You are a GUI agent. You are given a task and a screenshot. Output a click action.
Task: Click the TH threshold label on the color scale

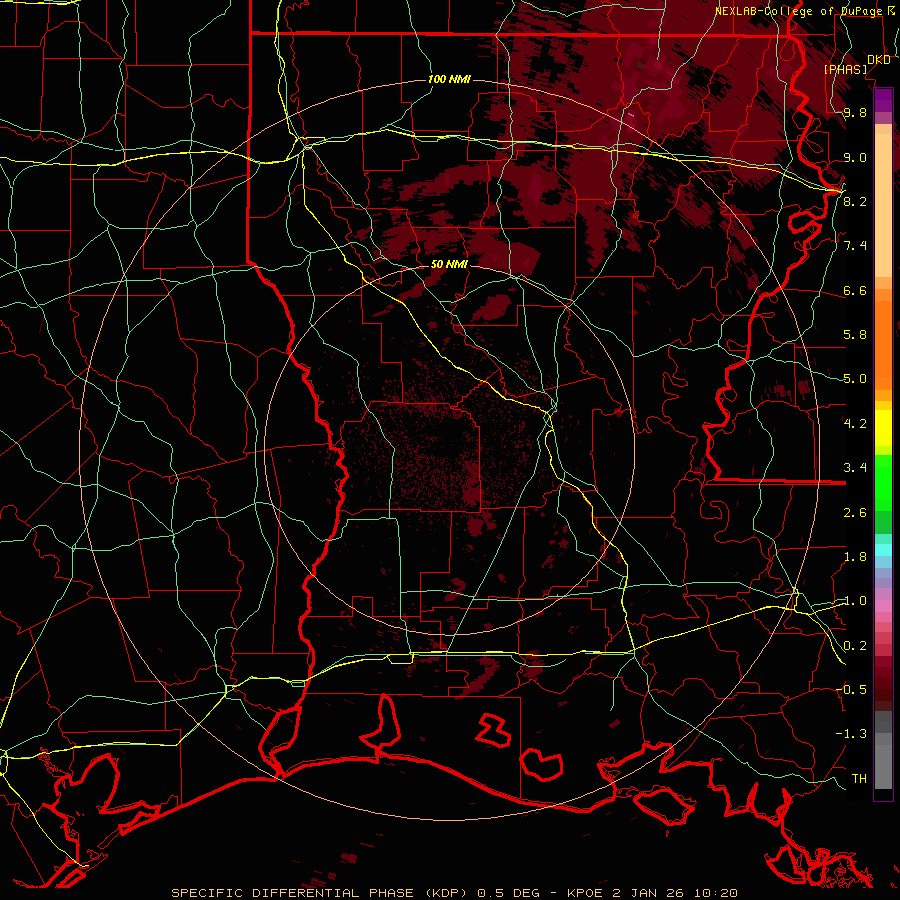point(859,779)
